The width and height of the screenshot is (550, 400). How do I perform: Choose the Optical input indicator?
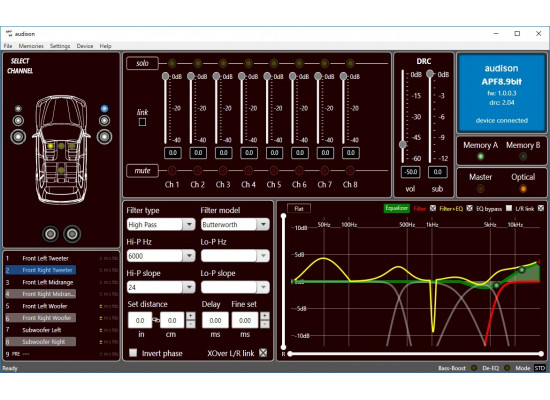[x=523, y=189]
